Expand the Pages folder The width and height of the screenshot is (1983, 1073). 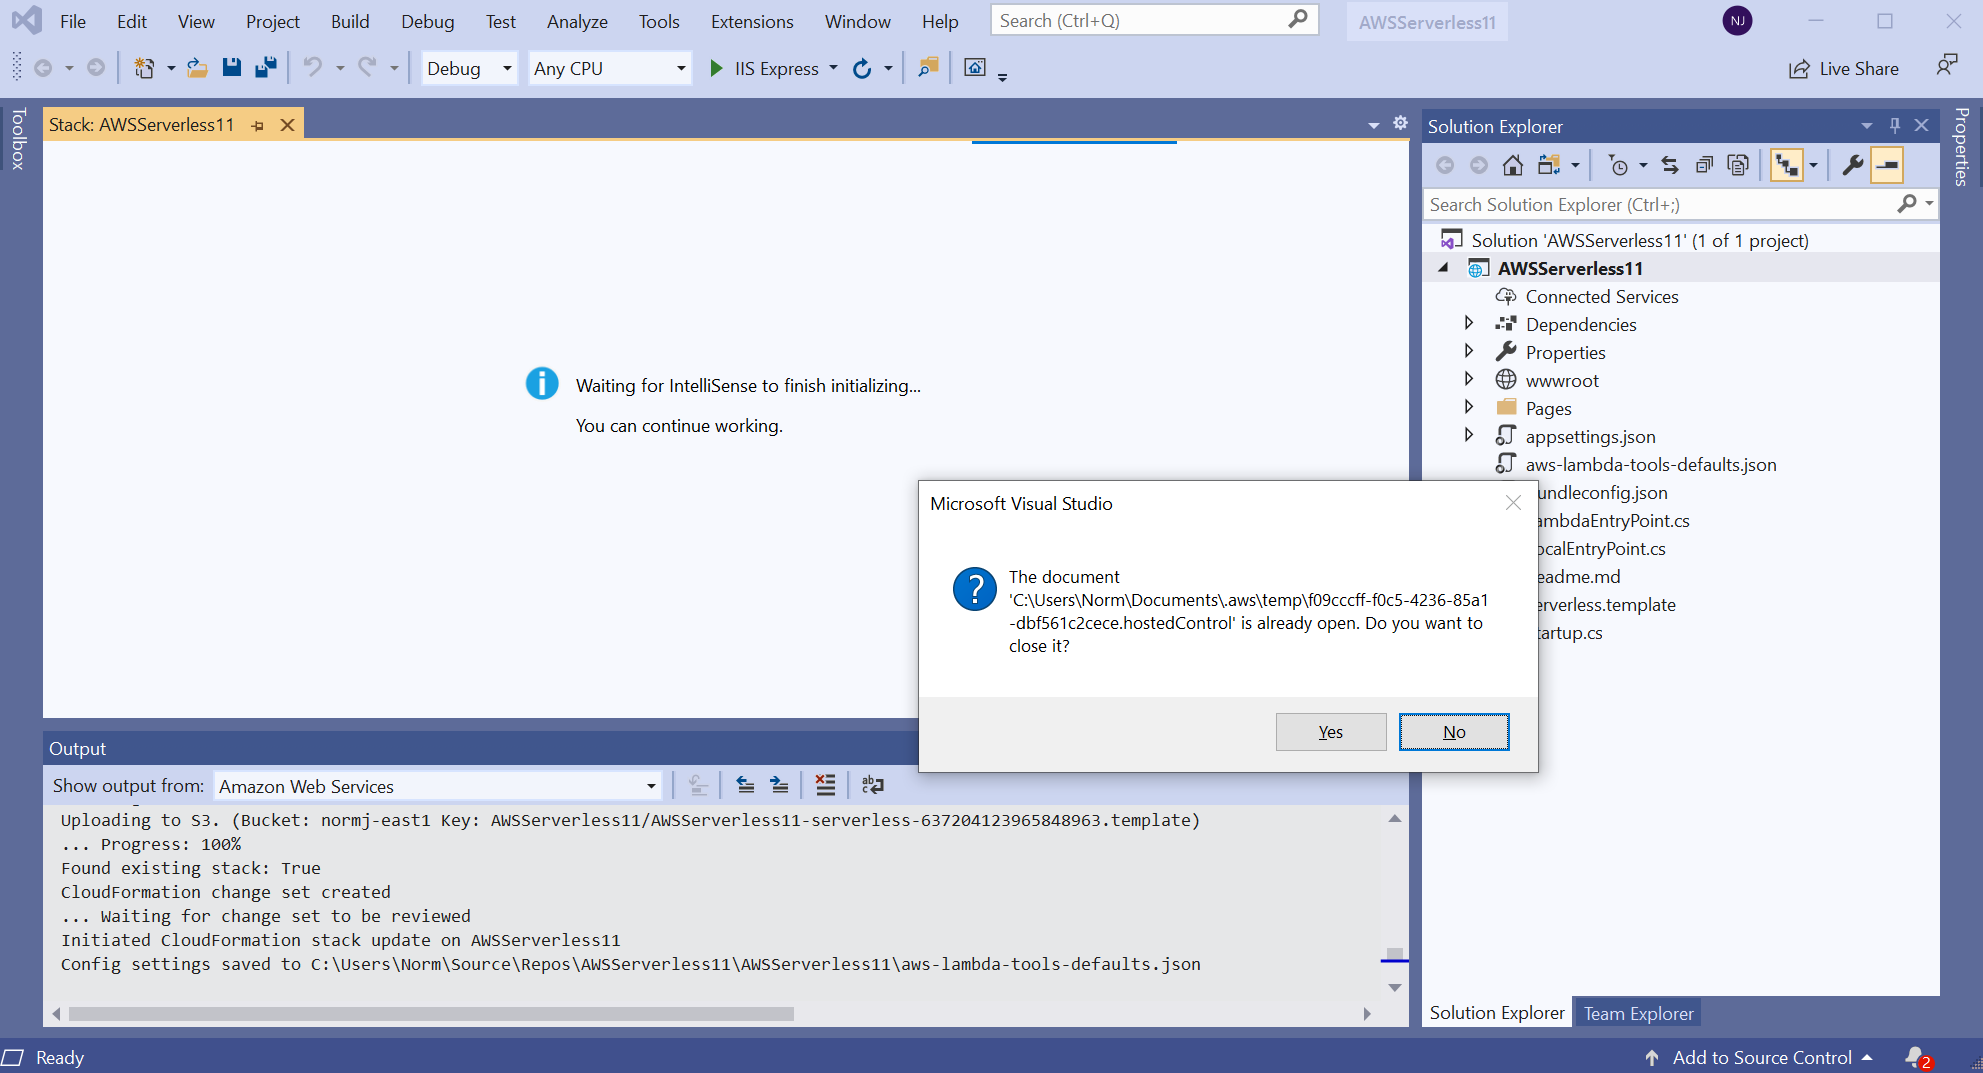tap(1469, 407)
